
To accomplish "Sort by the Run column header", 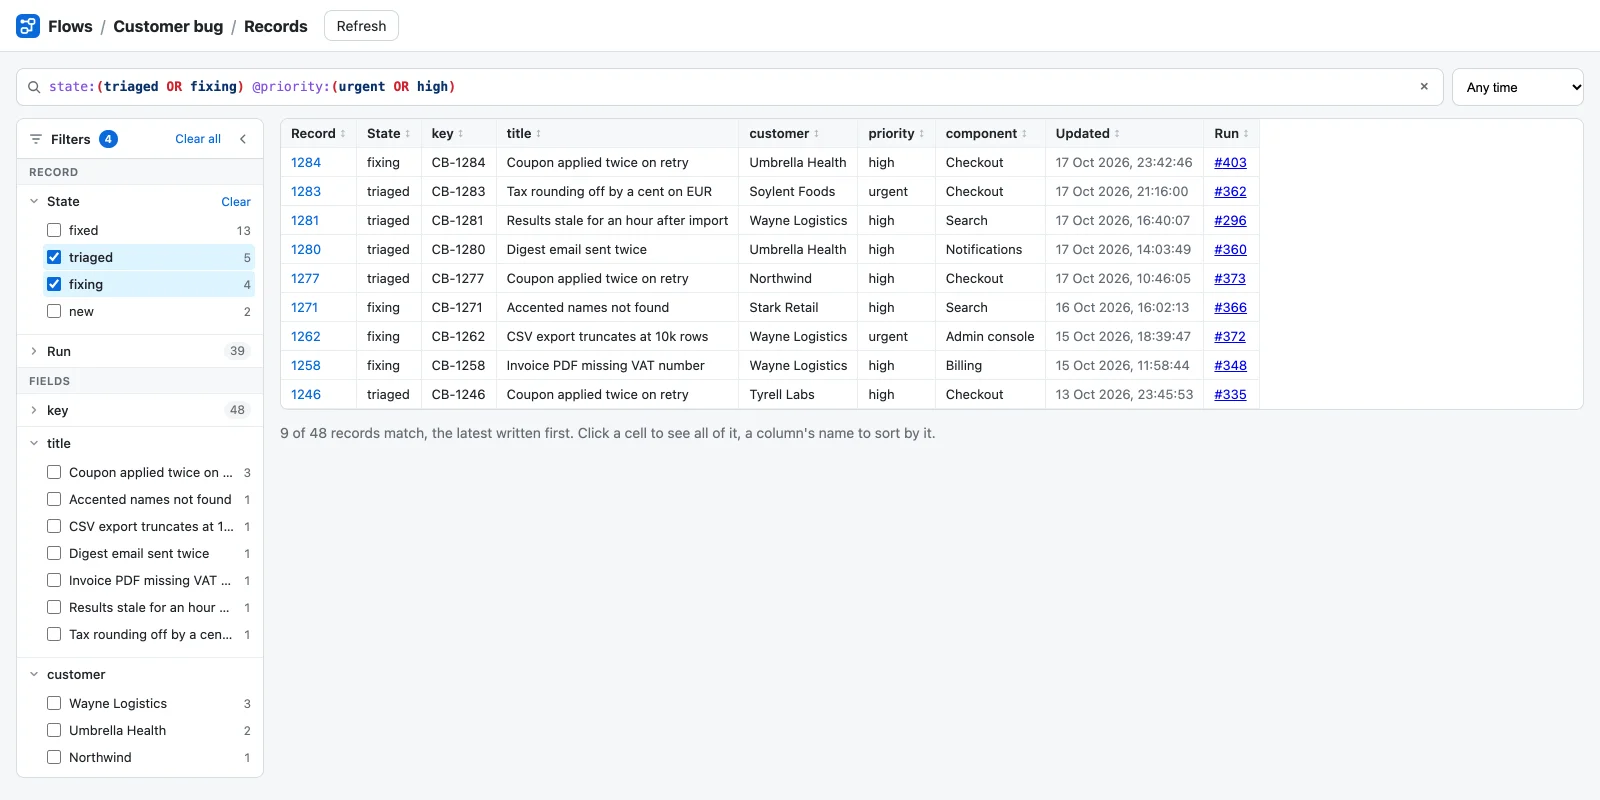I will 1231,133.
